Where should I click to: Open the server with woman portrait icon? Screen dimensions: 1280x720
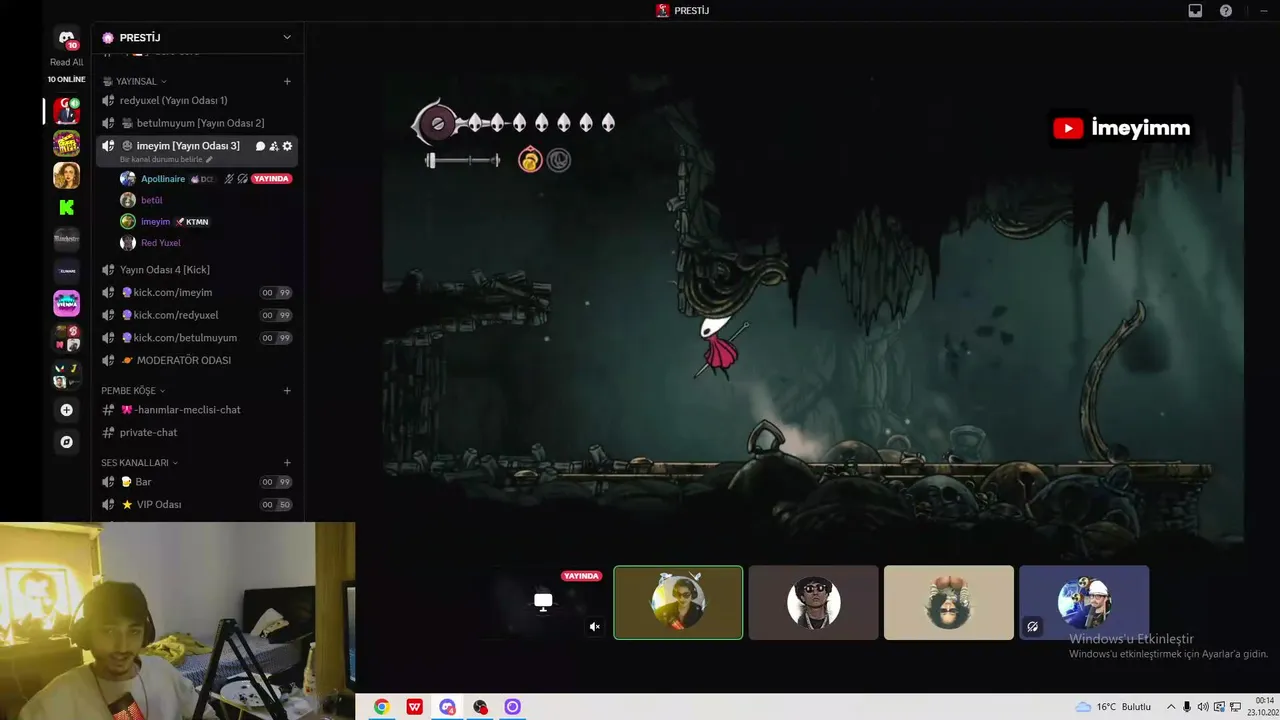pyautogui.click(x=67, y=175)
